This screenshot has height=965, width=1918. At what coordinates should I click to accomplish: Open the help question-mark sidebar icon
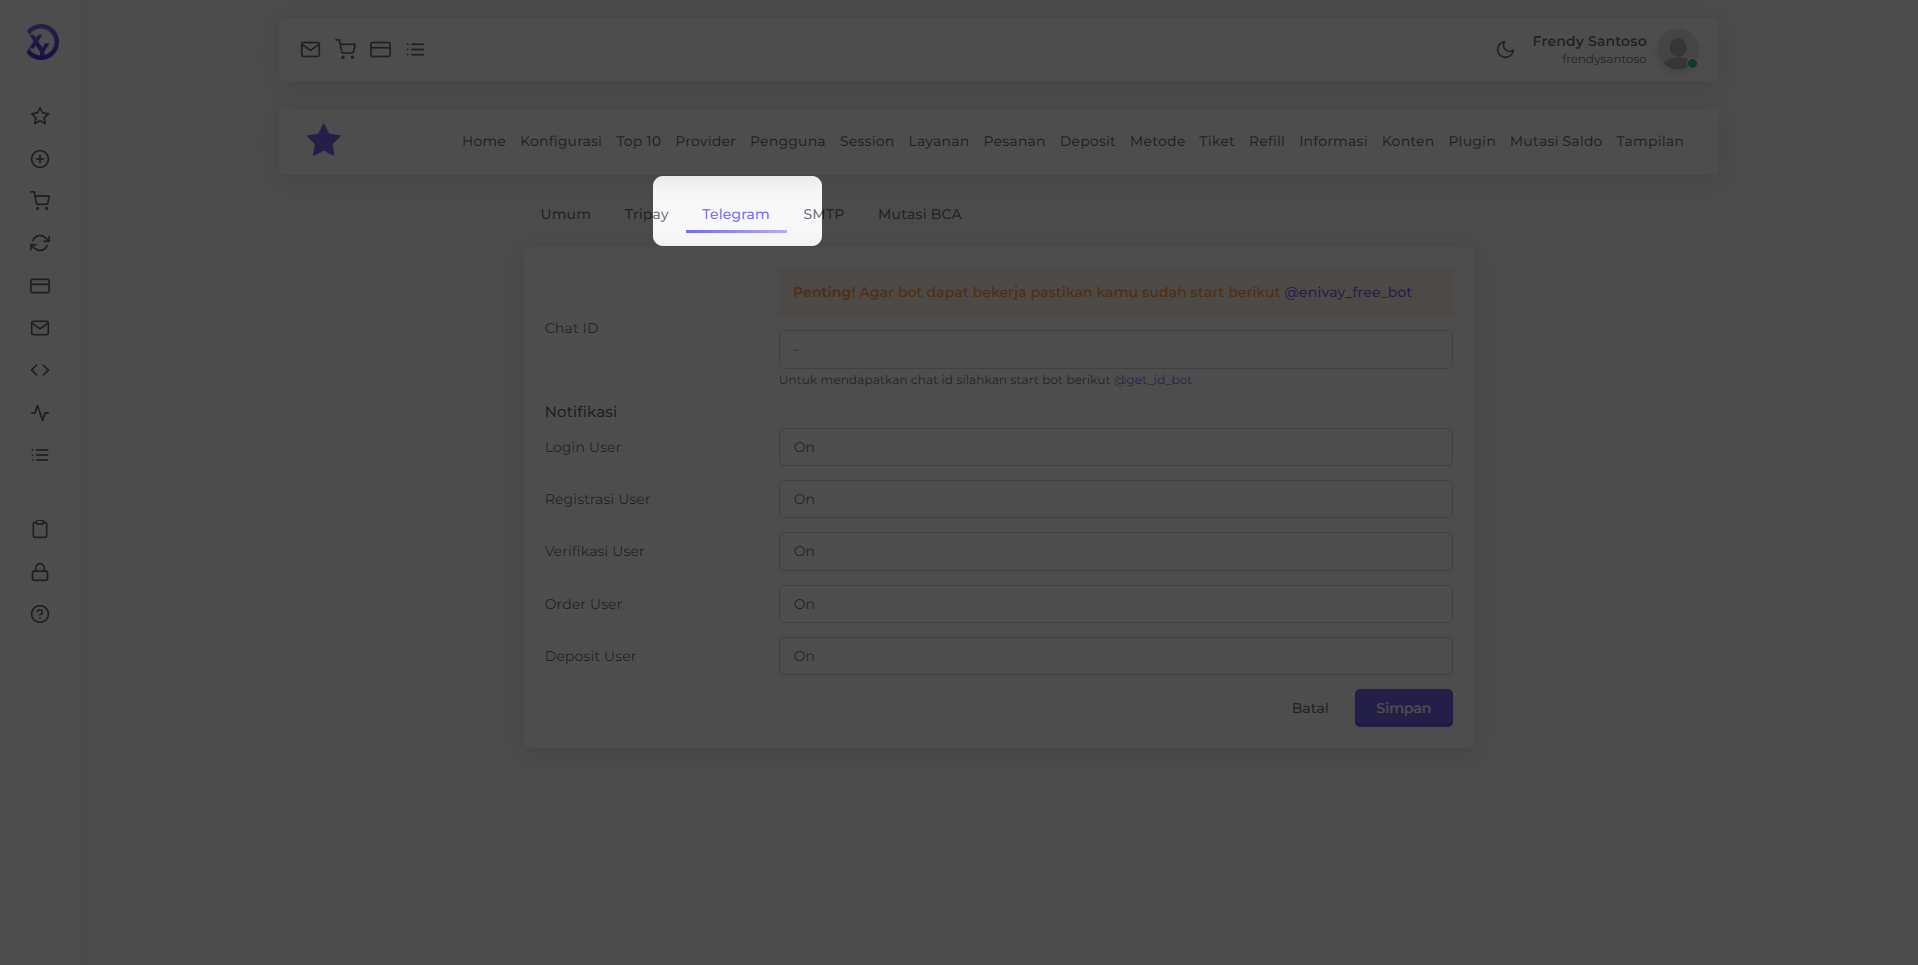coord(40,614)
